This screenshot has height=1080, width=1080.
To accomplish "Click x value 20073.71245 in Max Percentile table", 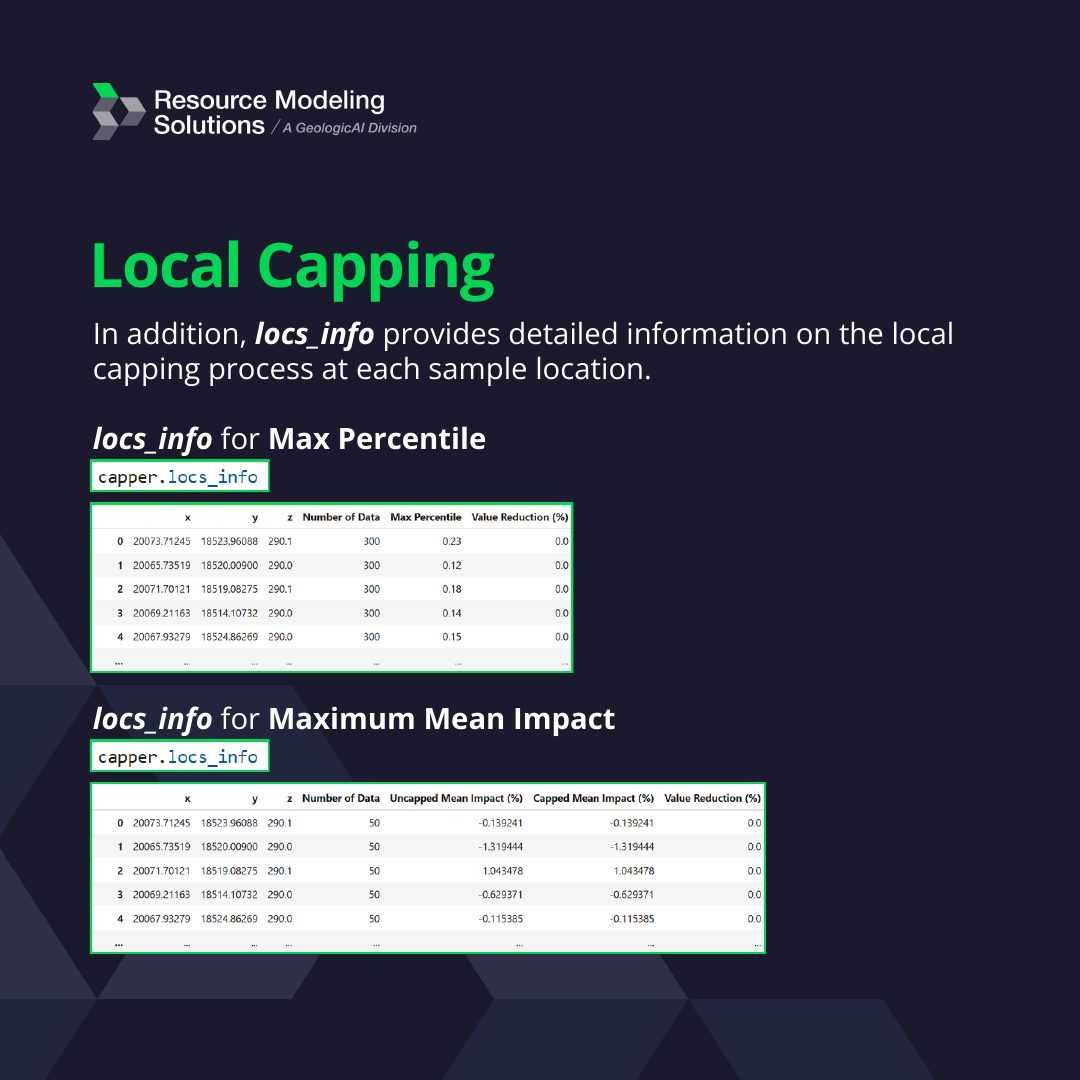I will click(161, 541).
